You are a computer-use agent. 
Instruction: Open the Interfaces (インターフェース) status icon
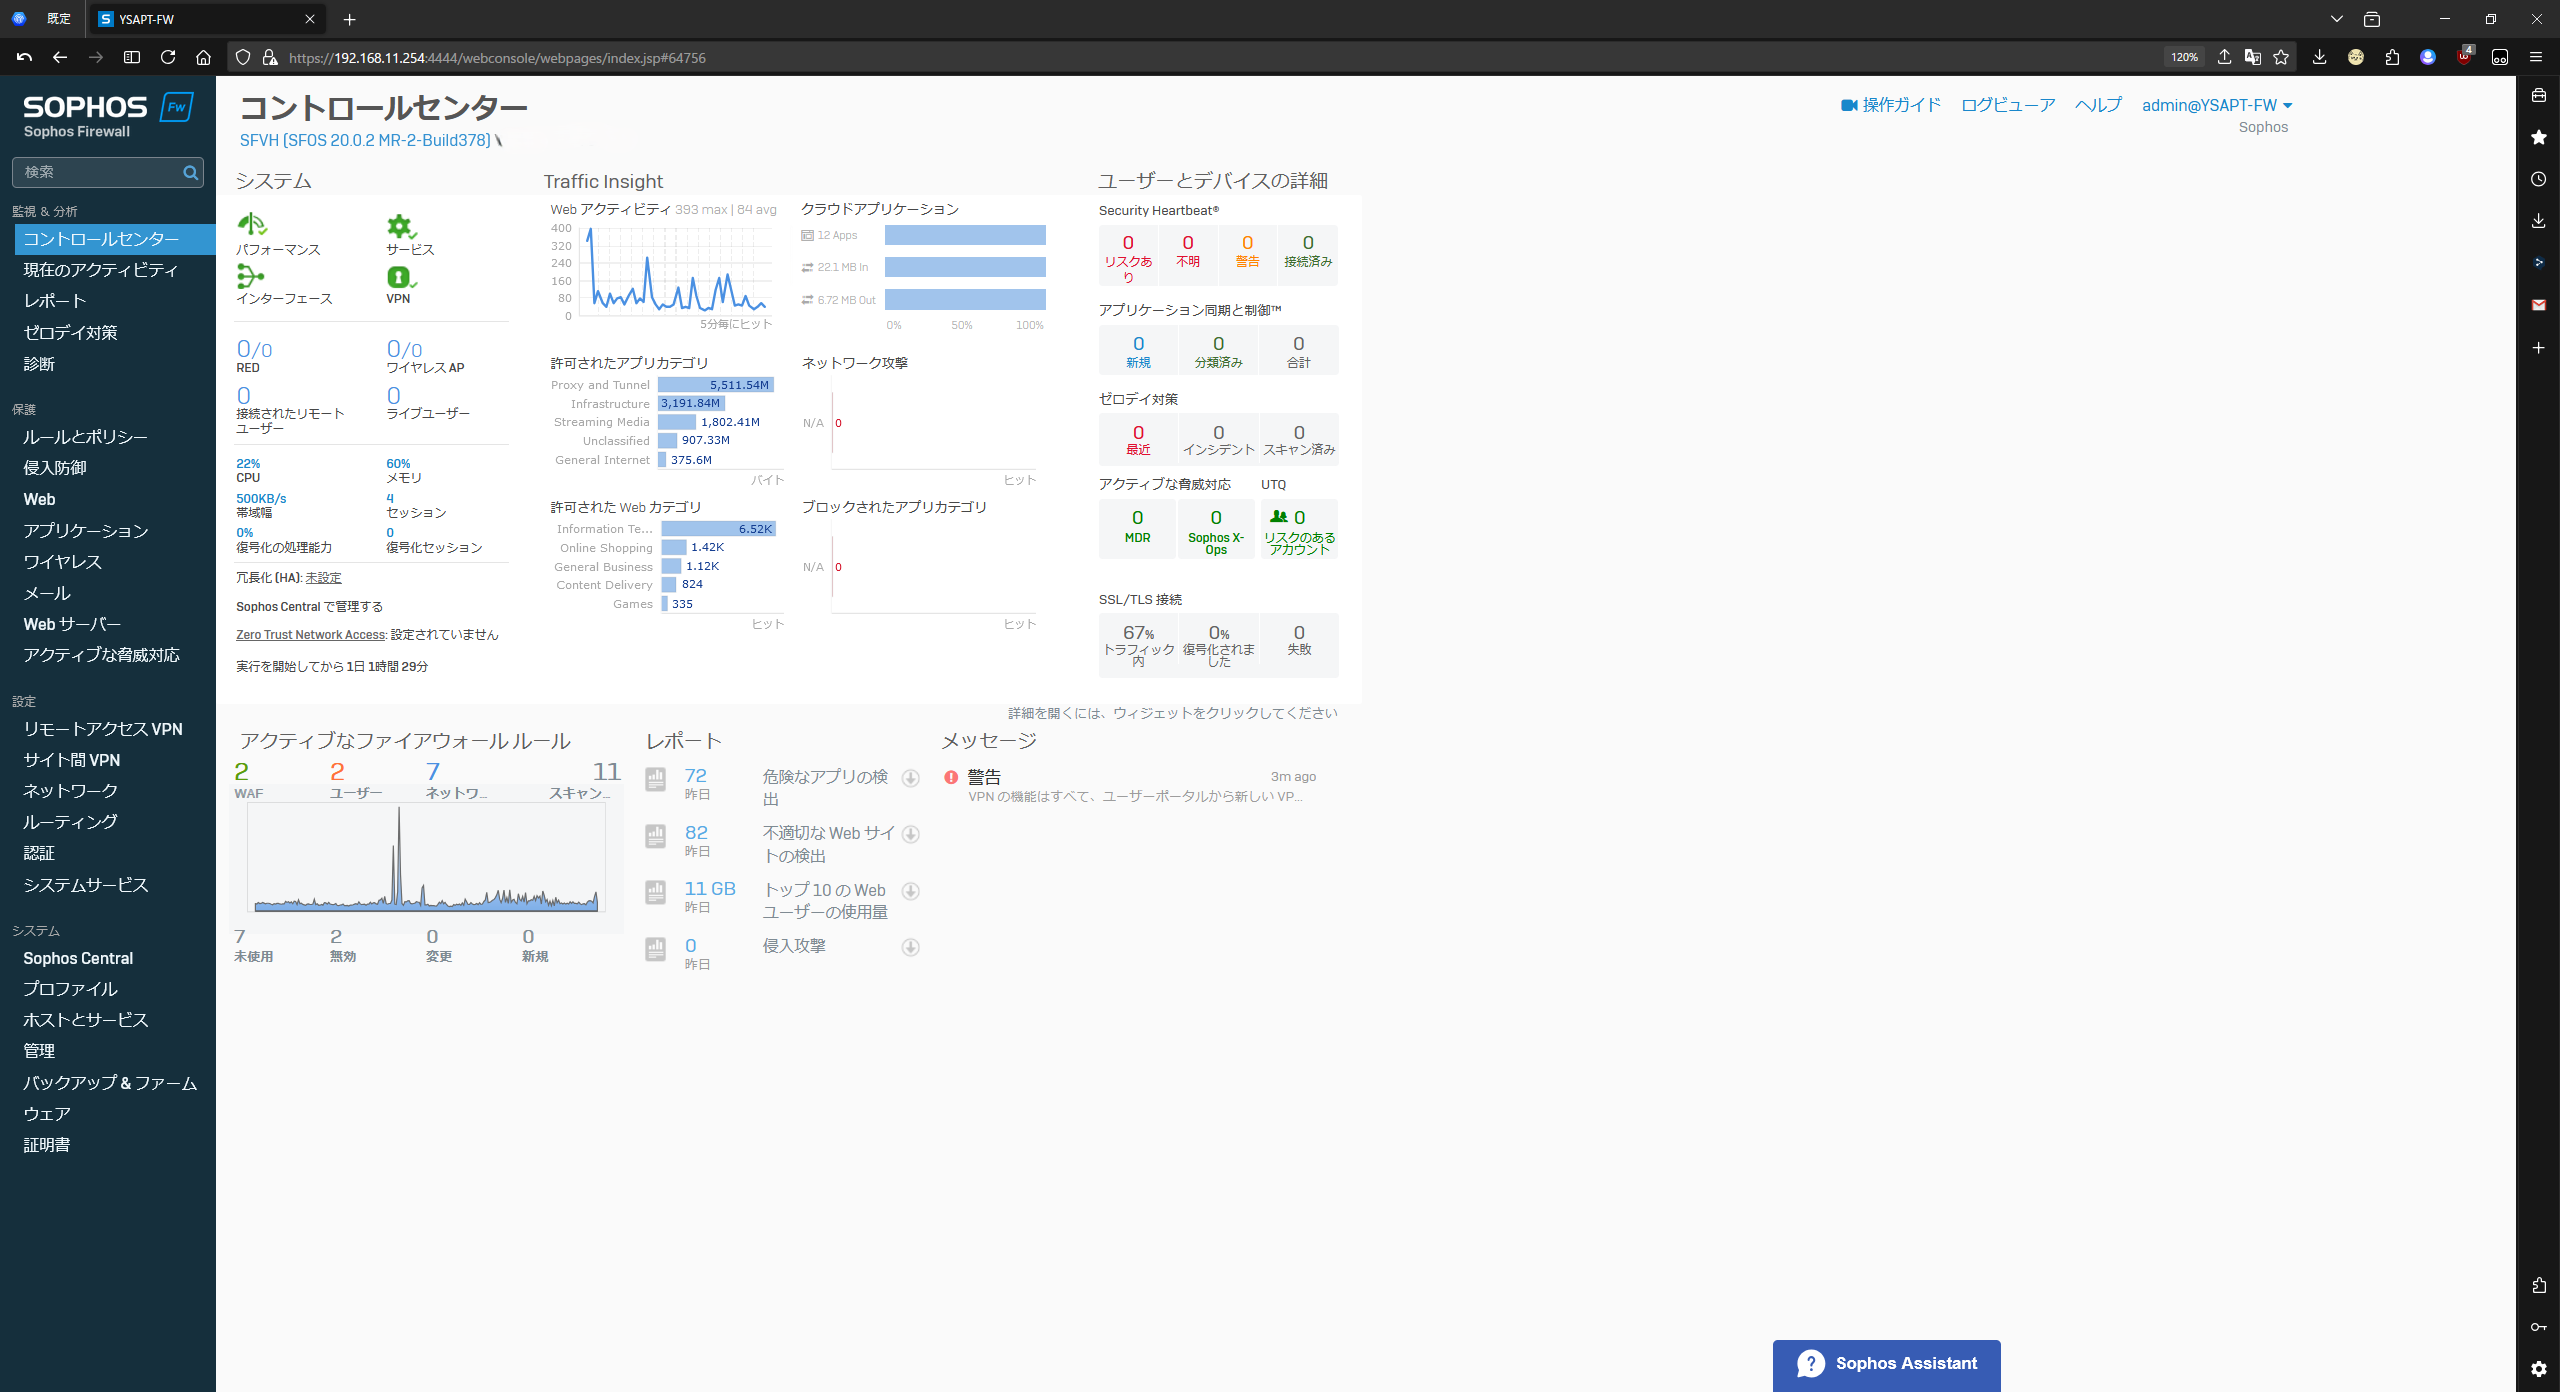coord(251,276)
